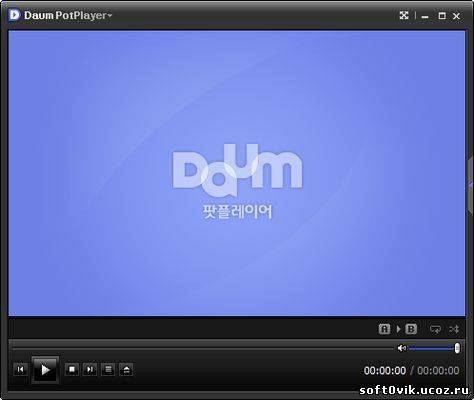Click the Daum logo in video area

pos(237,170)
